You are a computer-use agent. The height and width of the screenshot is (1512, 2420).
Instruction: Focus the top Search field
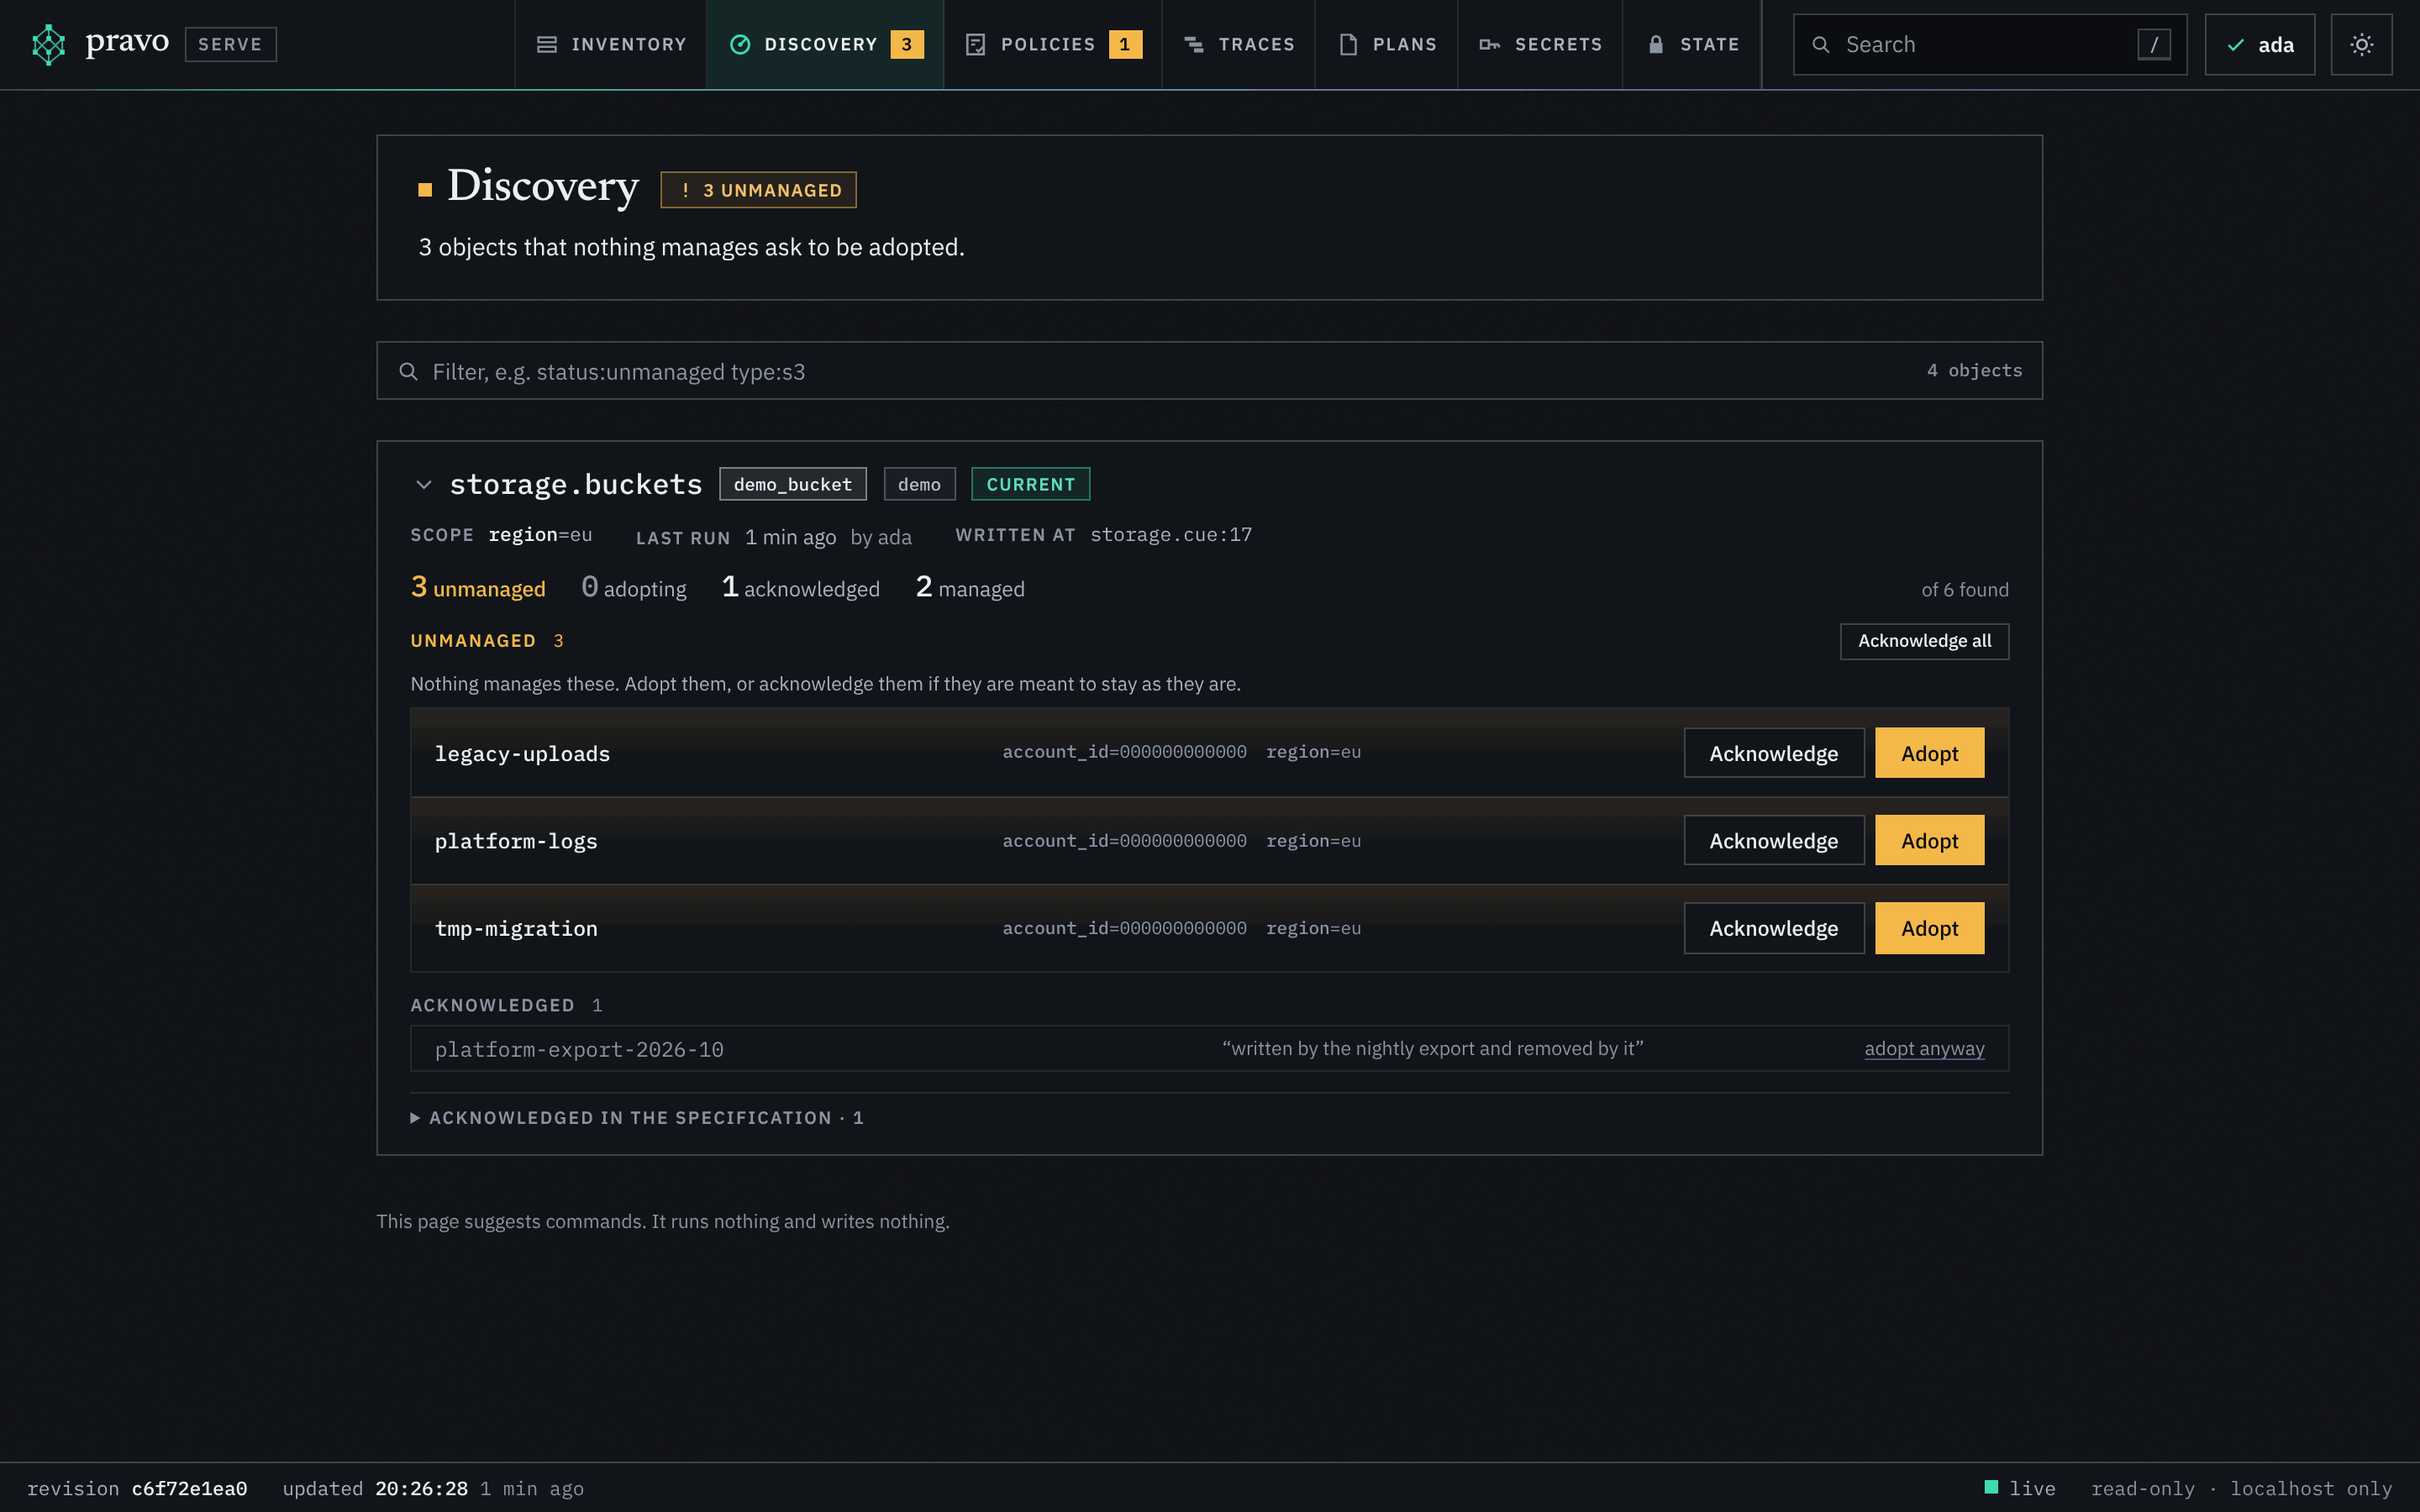click(1989, 44)
